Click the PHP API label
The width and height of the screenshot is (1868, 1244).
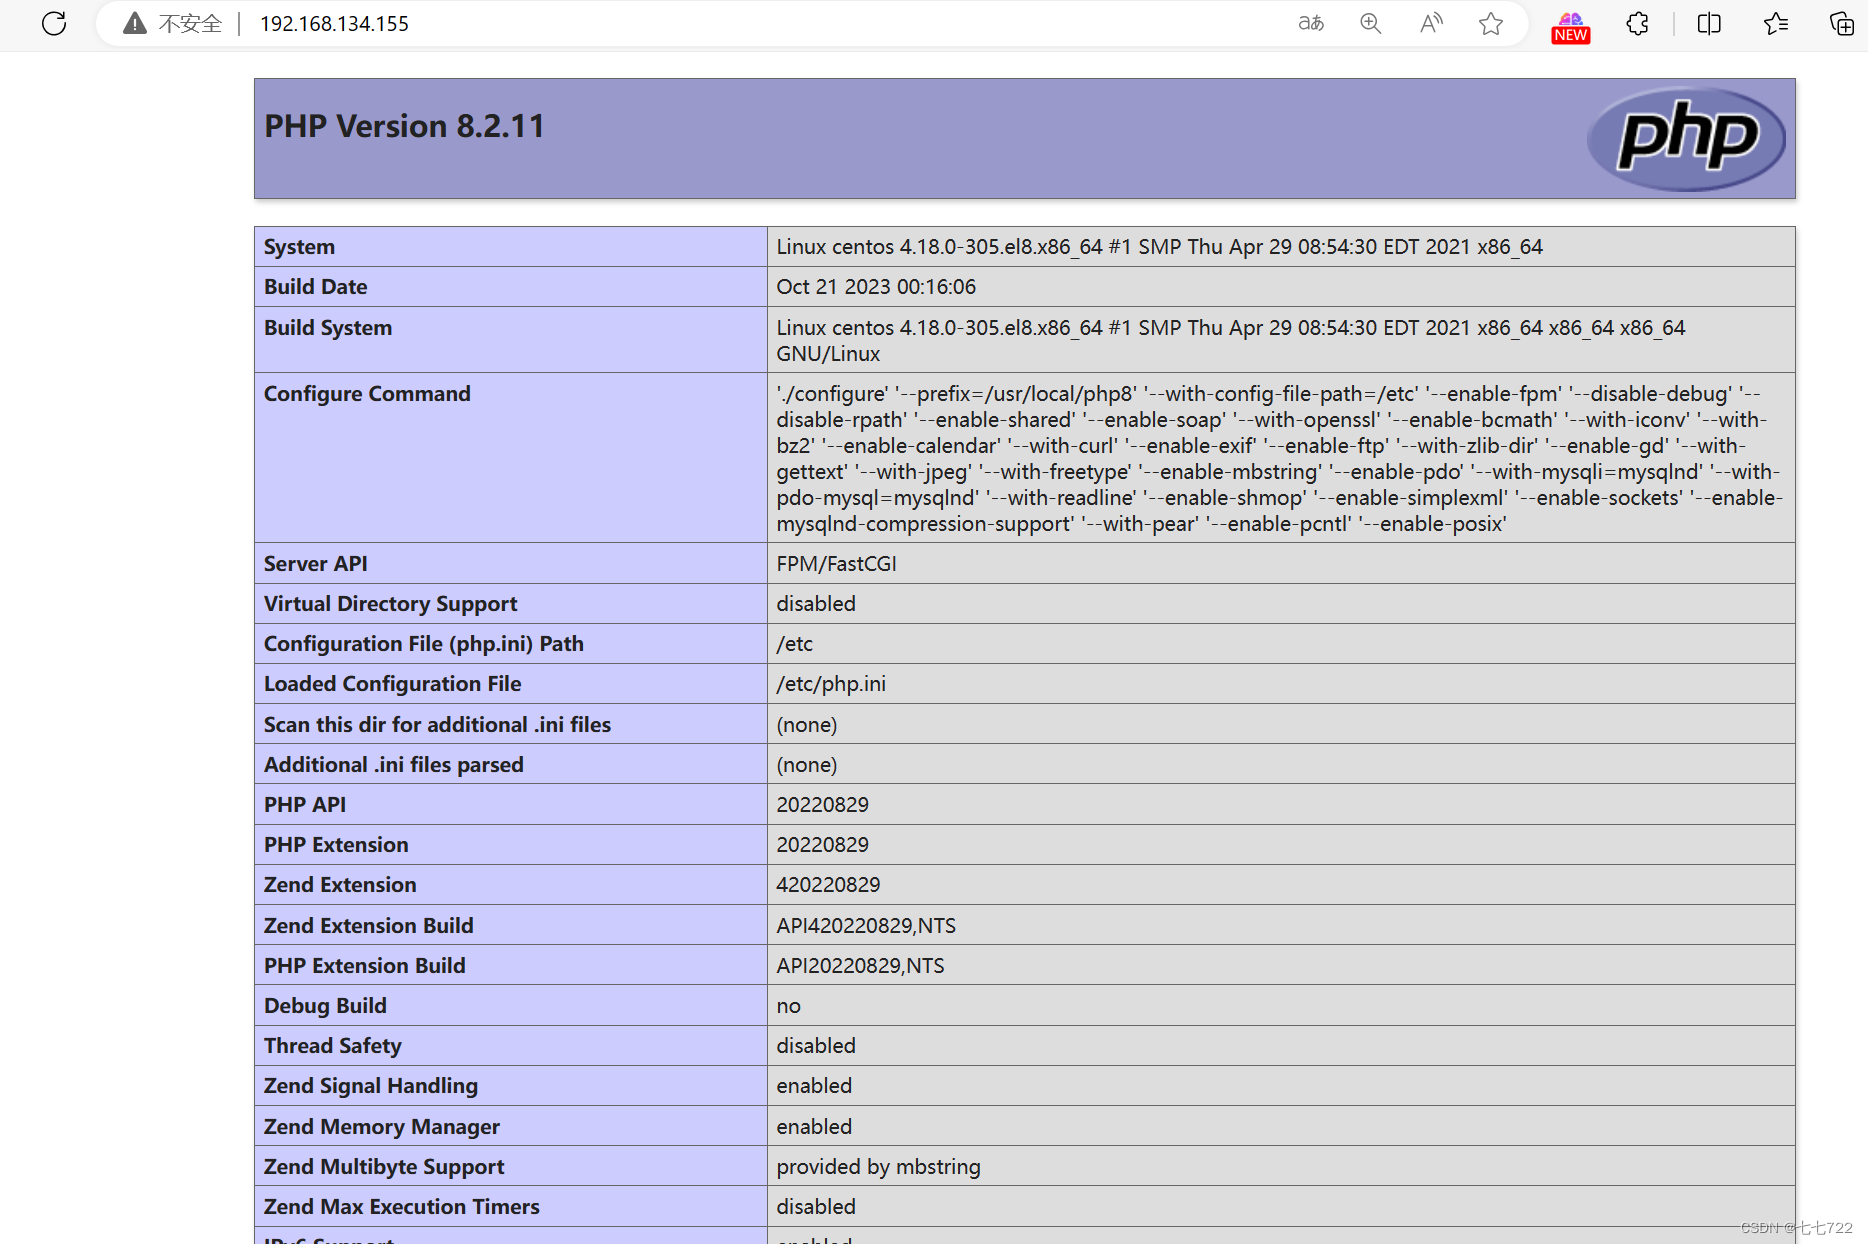click(x=305, y=805)
